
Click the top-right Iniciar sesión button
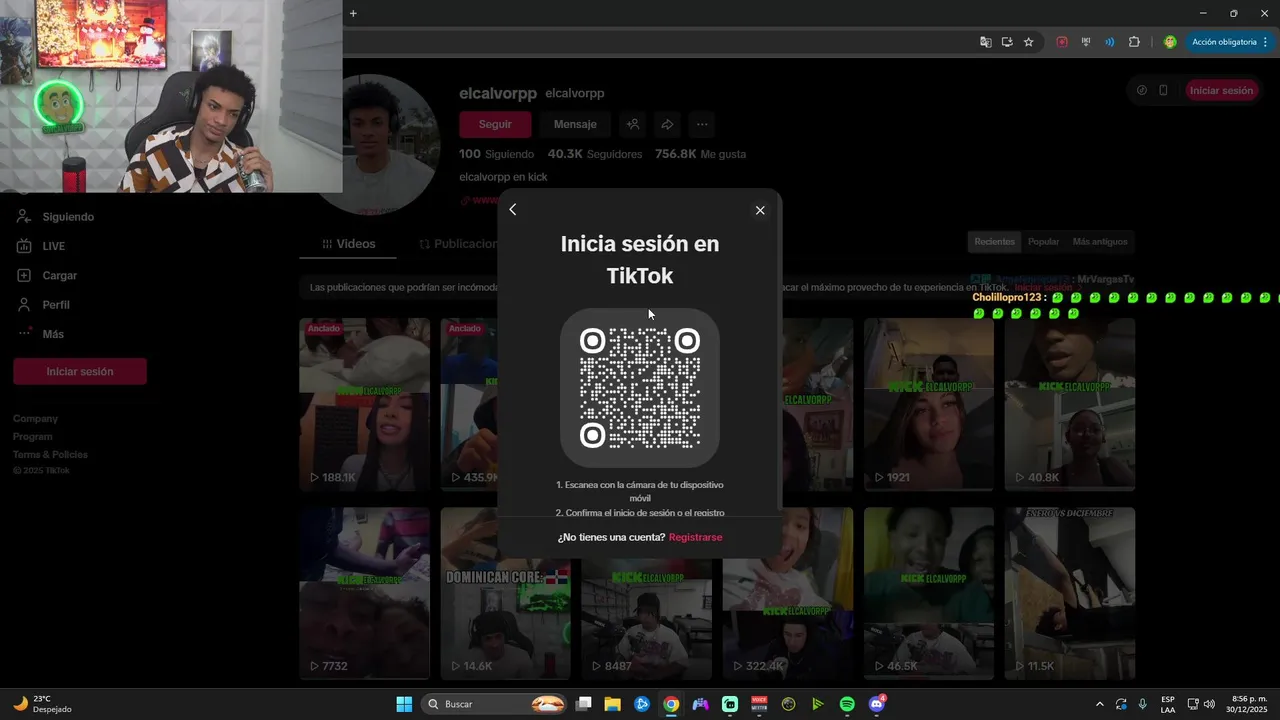pos(1221,90)
